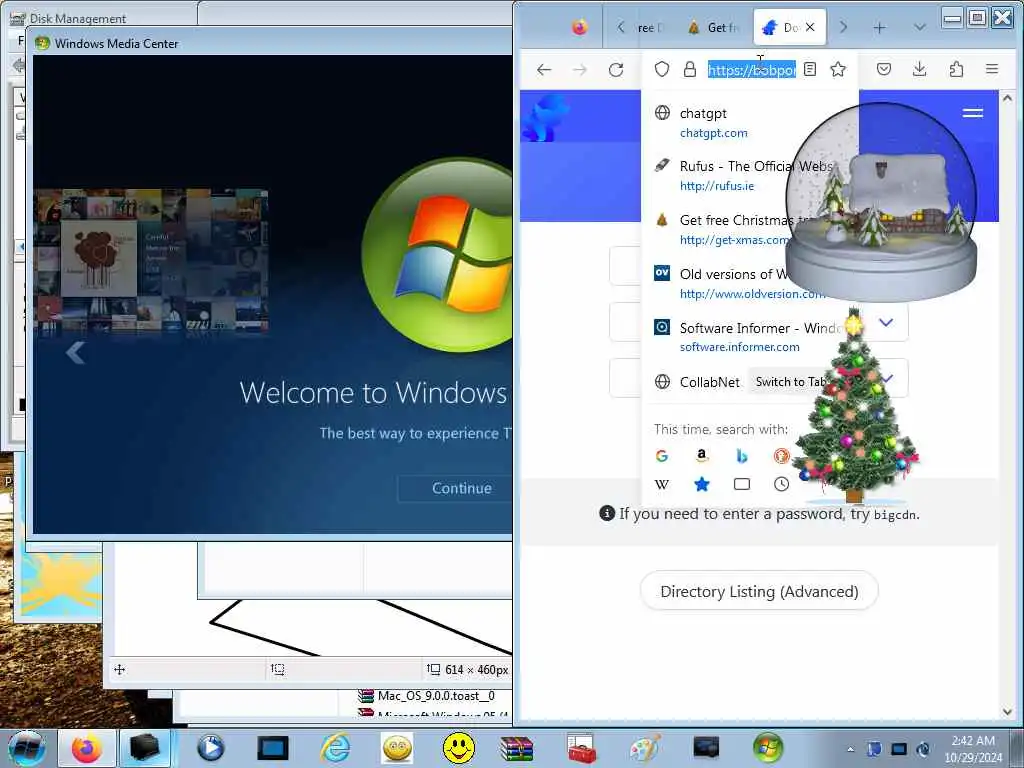Click the blue dog site logo
Viewport: 1024px width, 768px height.
(546, 118)
